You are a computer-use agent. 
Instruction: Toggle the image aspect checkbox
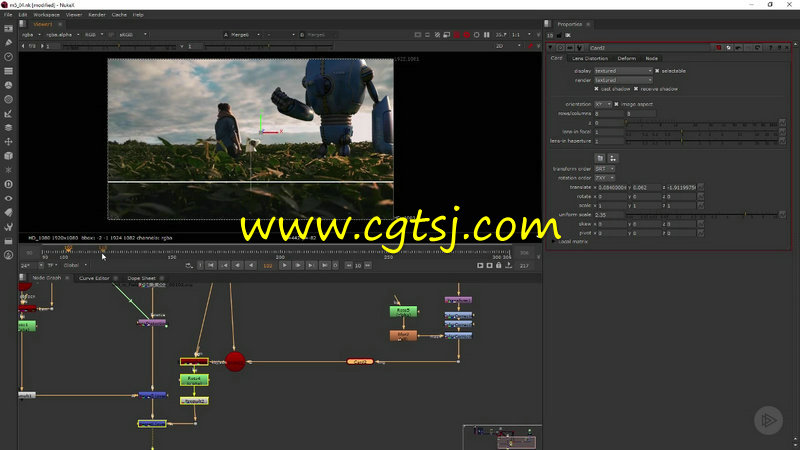point(616,104)
